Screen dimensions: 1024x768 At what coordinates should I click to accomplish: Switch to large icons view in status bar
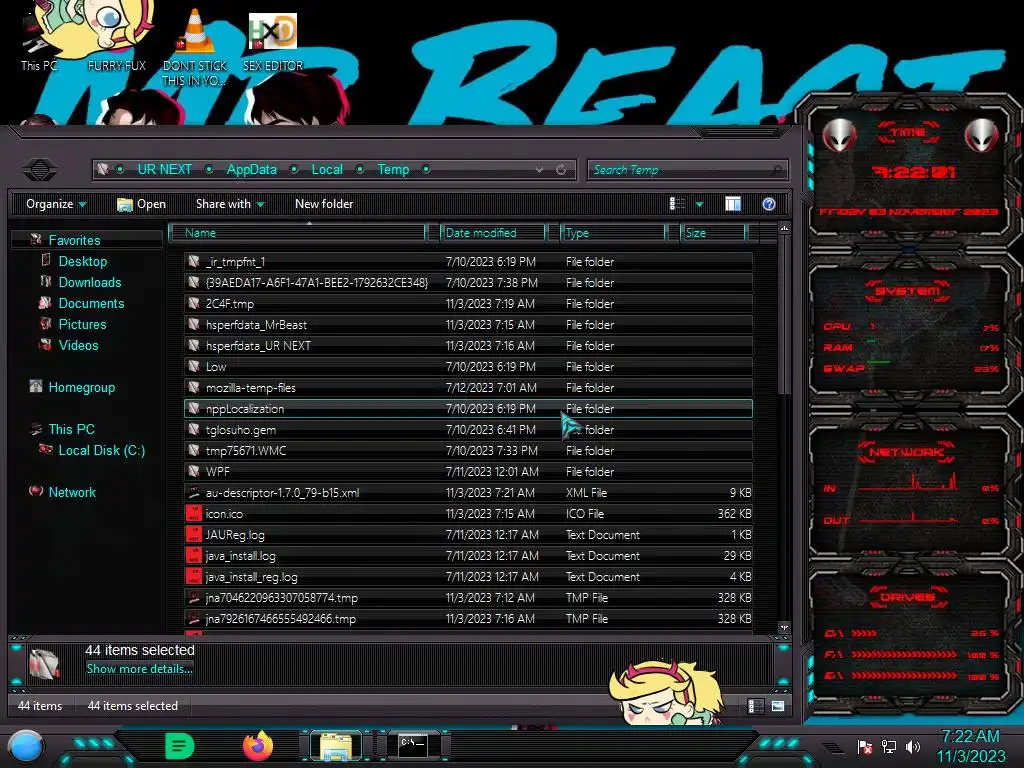[778, 706]
